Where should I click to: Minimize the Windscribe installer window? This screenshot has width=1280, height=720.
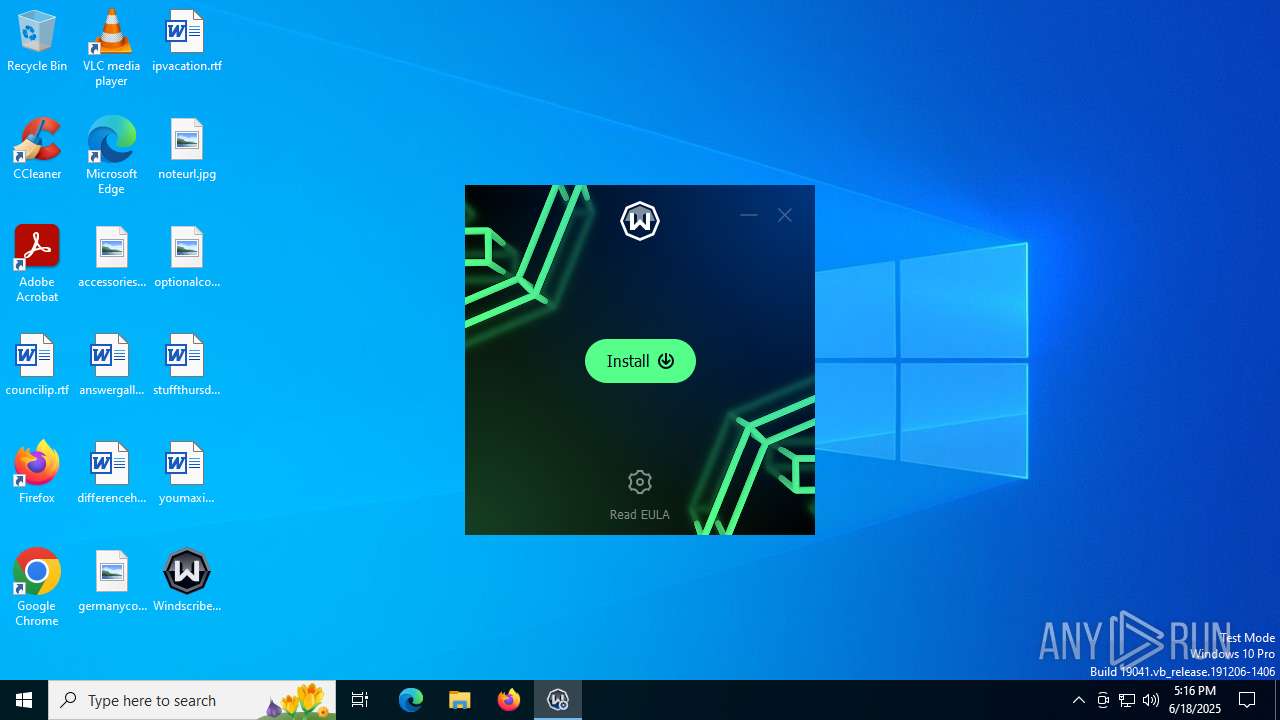click(x=748, y=215)
